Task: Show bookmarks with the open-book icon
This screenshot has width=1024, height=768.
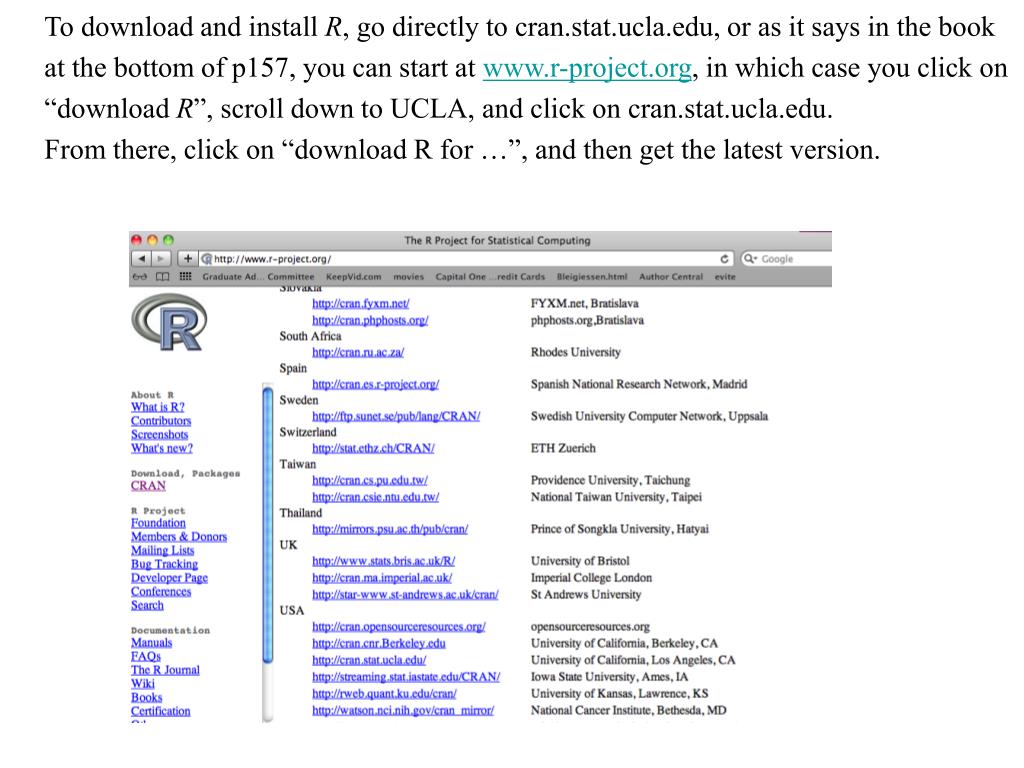Action: pos(163,277)
